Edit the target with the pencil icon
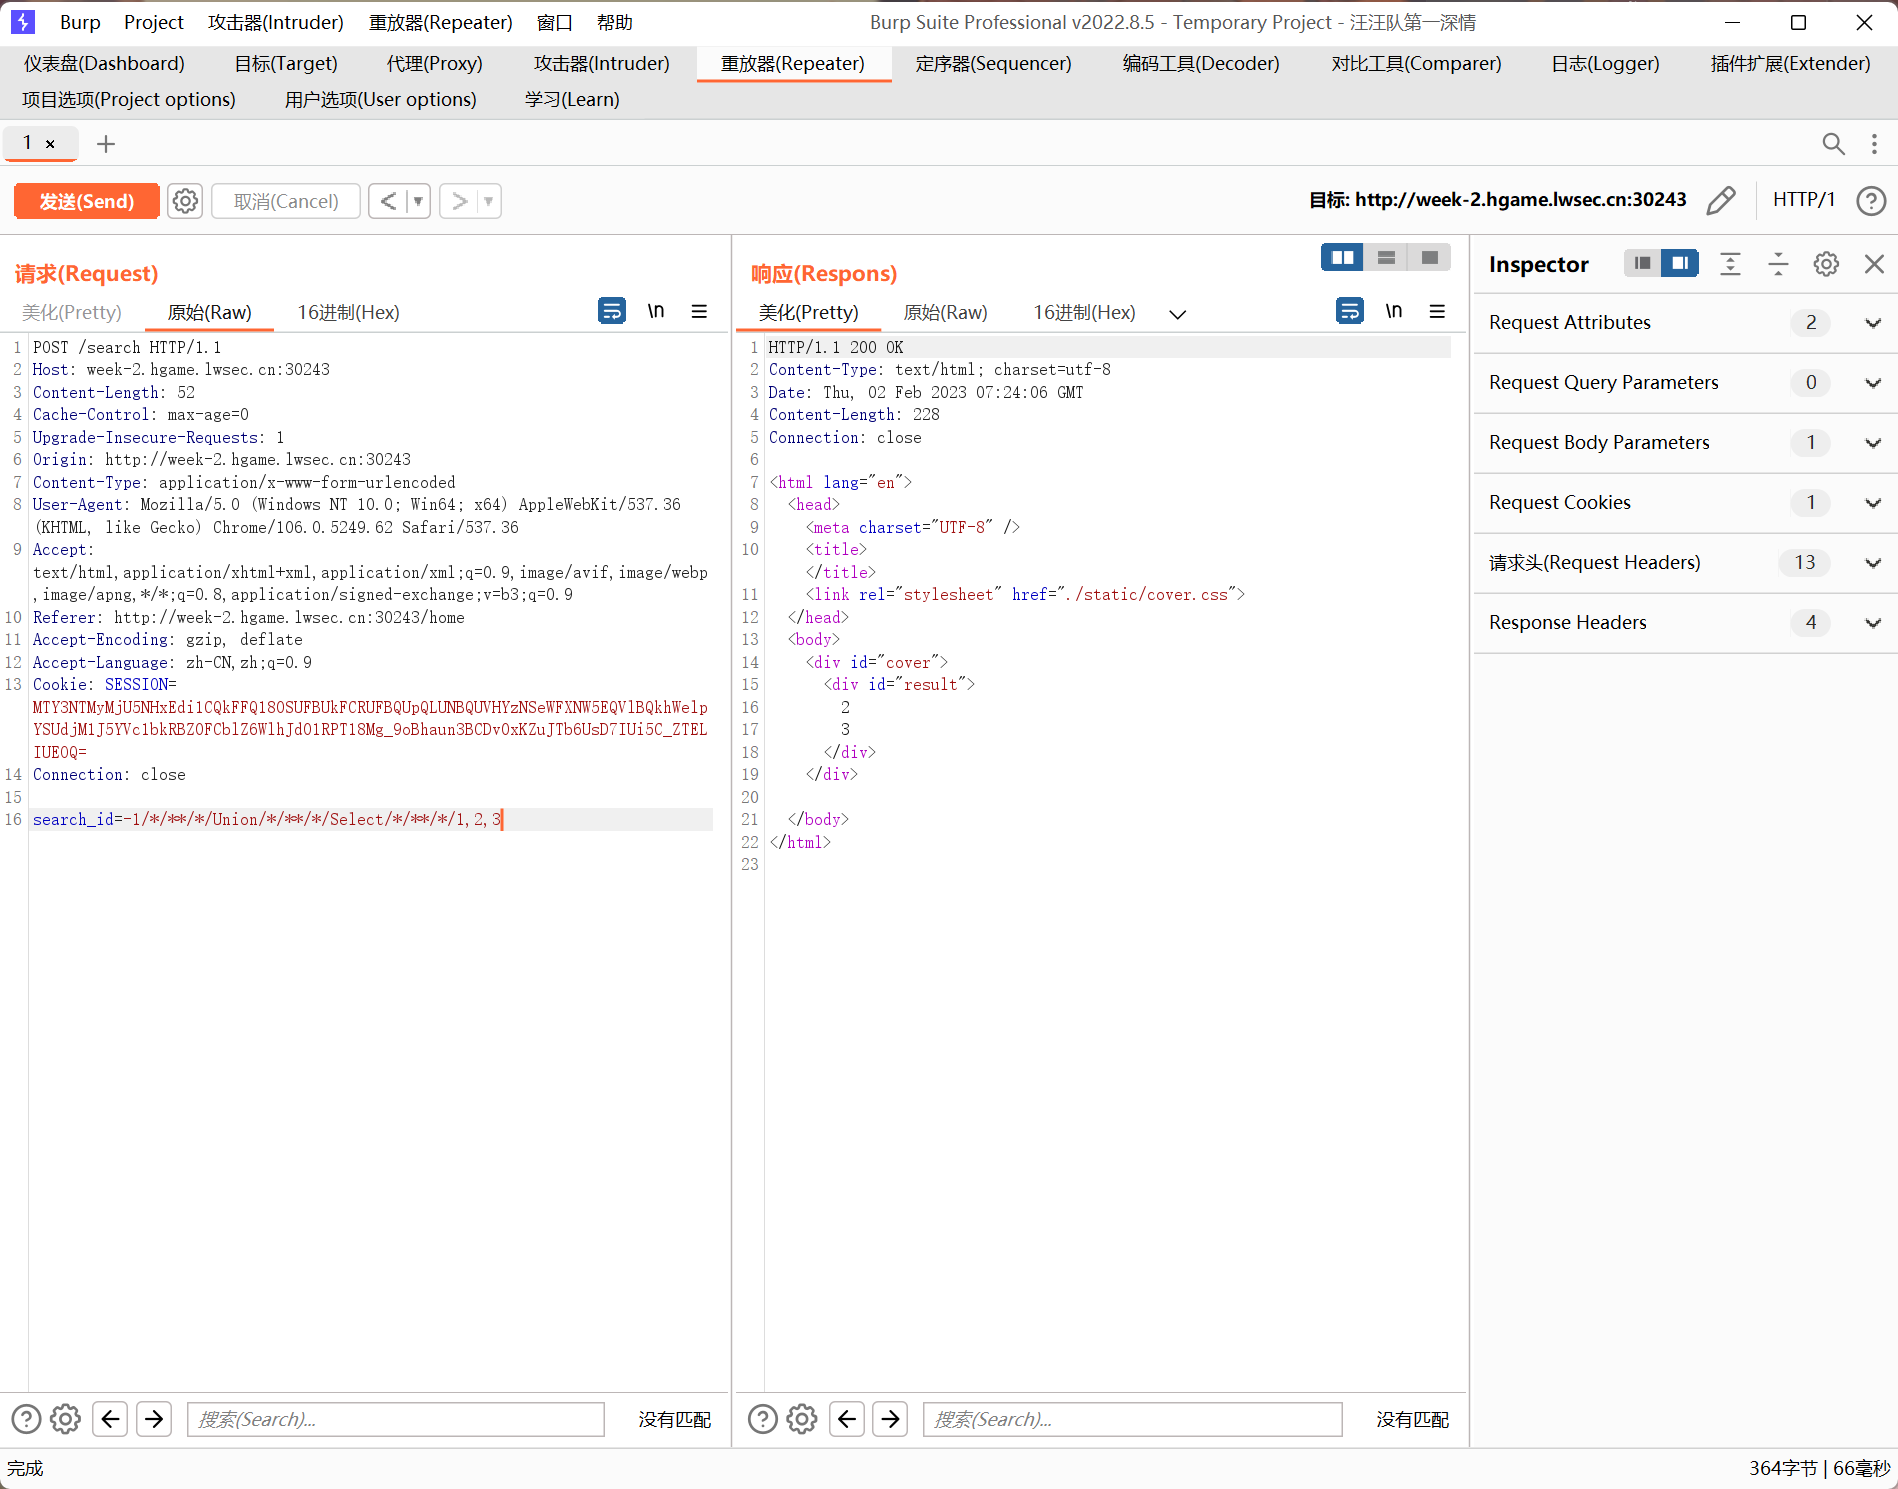 (x=1721, y=200)
